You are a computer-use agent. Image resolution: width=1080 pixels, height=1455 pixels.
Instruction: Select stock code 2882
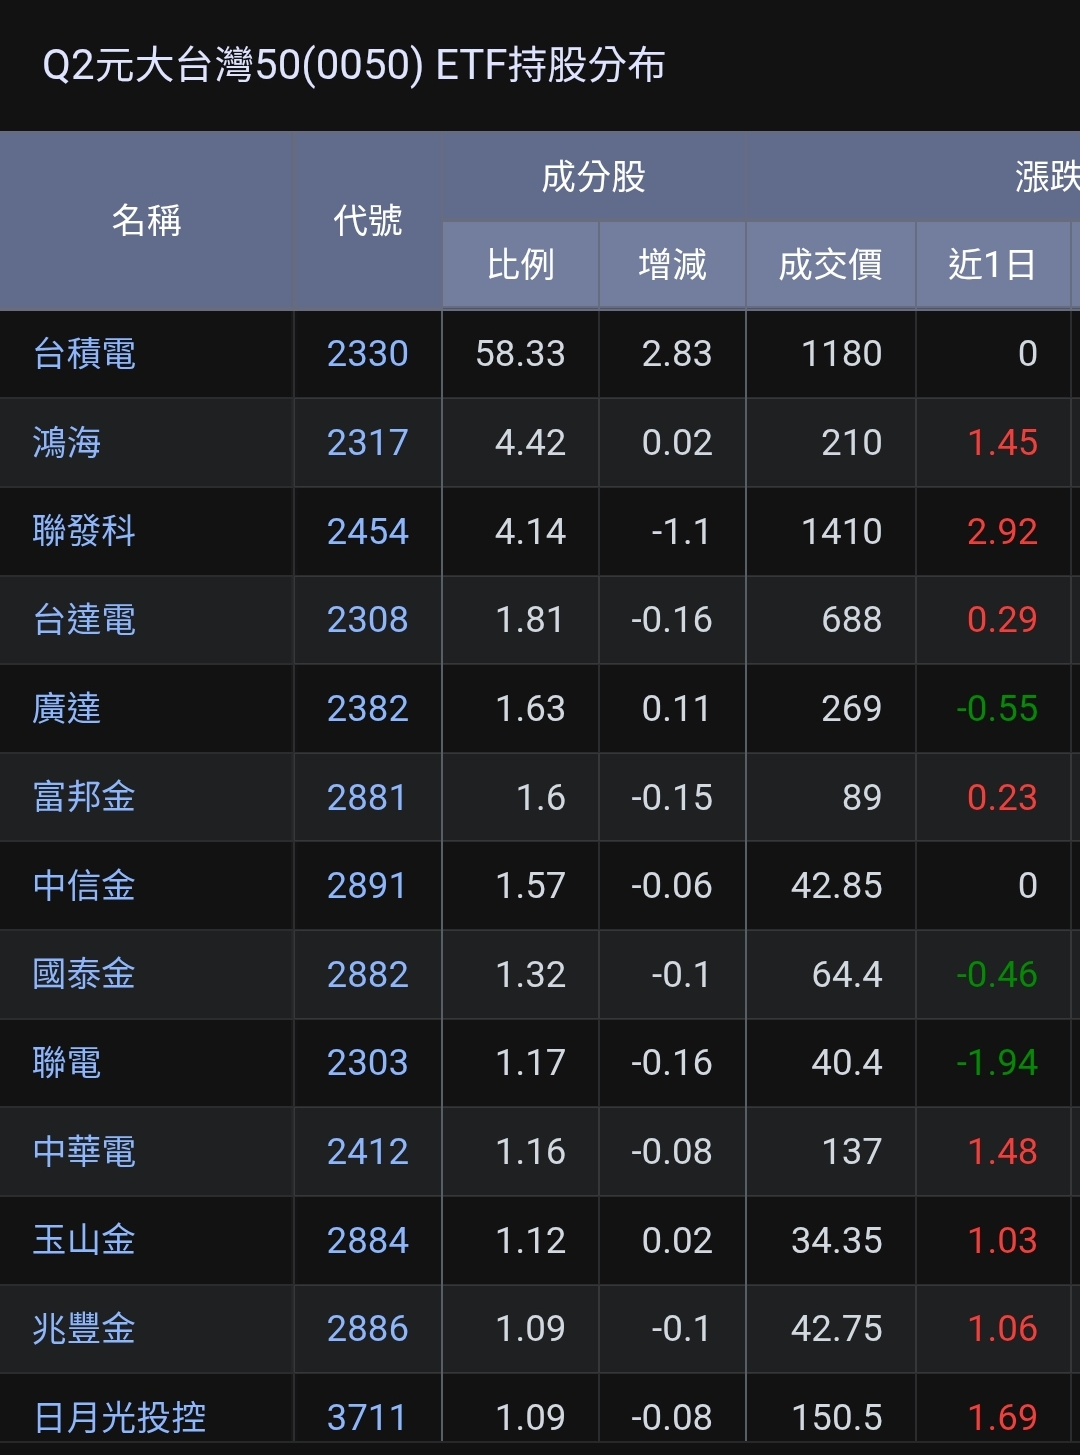[367, 974]
